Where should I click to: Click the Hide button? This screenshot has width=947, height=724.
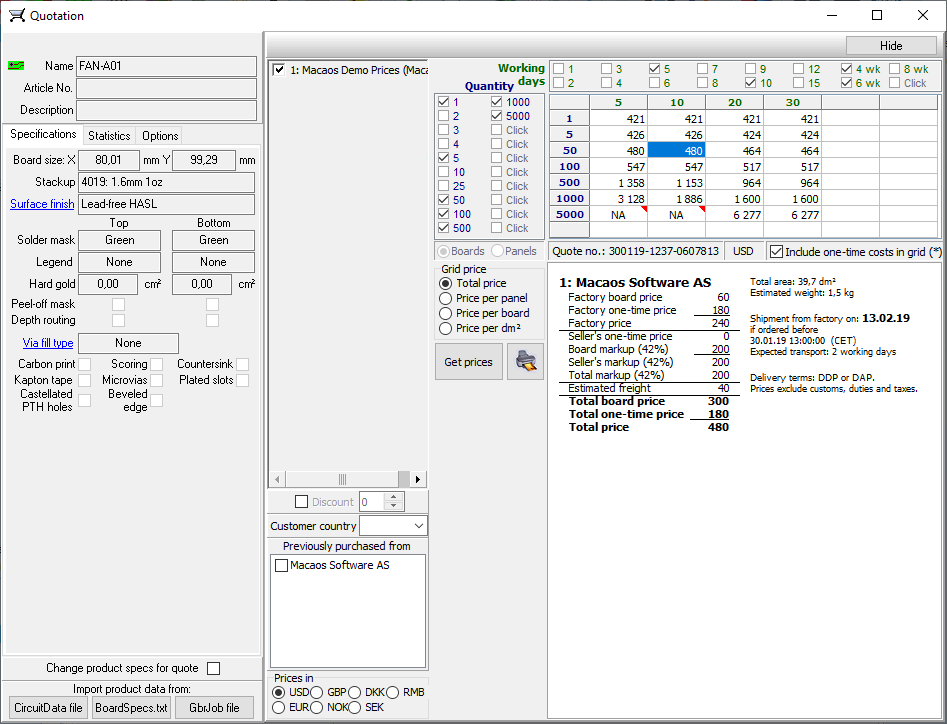point(891,46)
